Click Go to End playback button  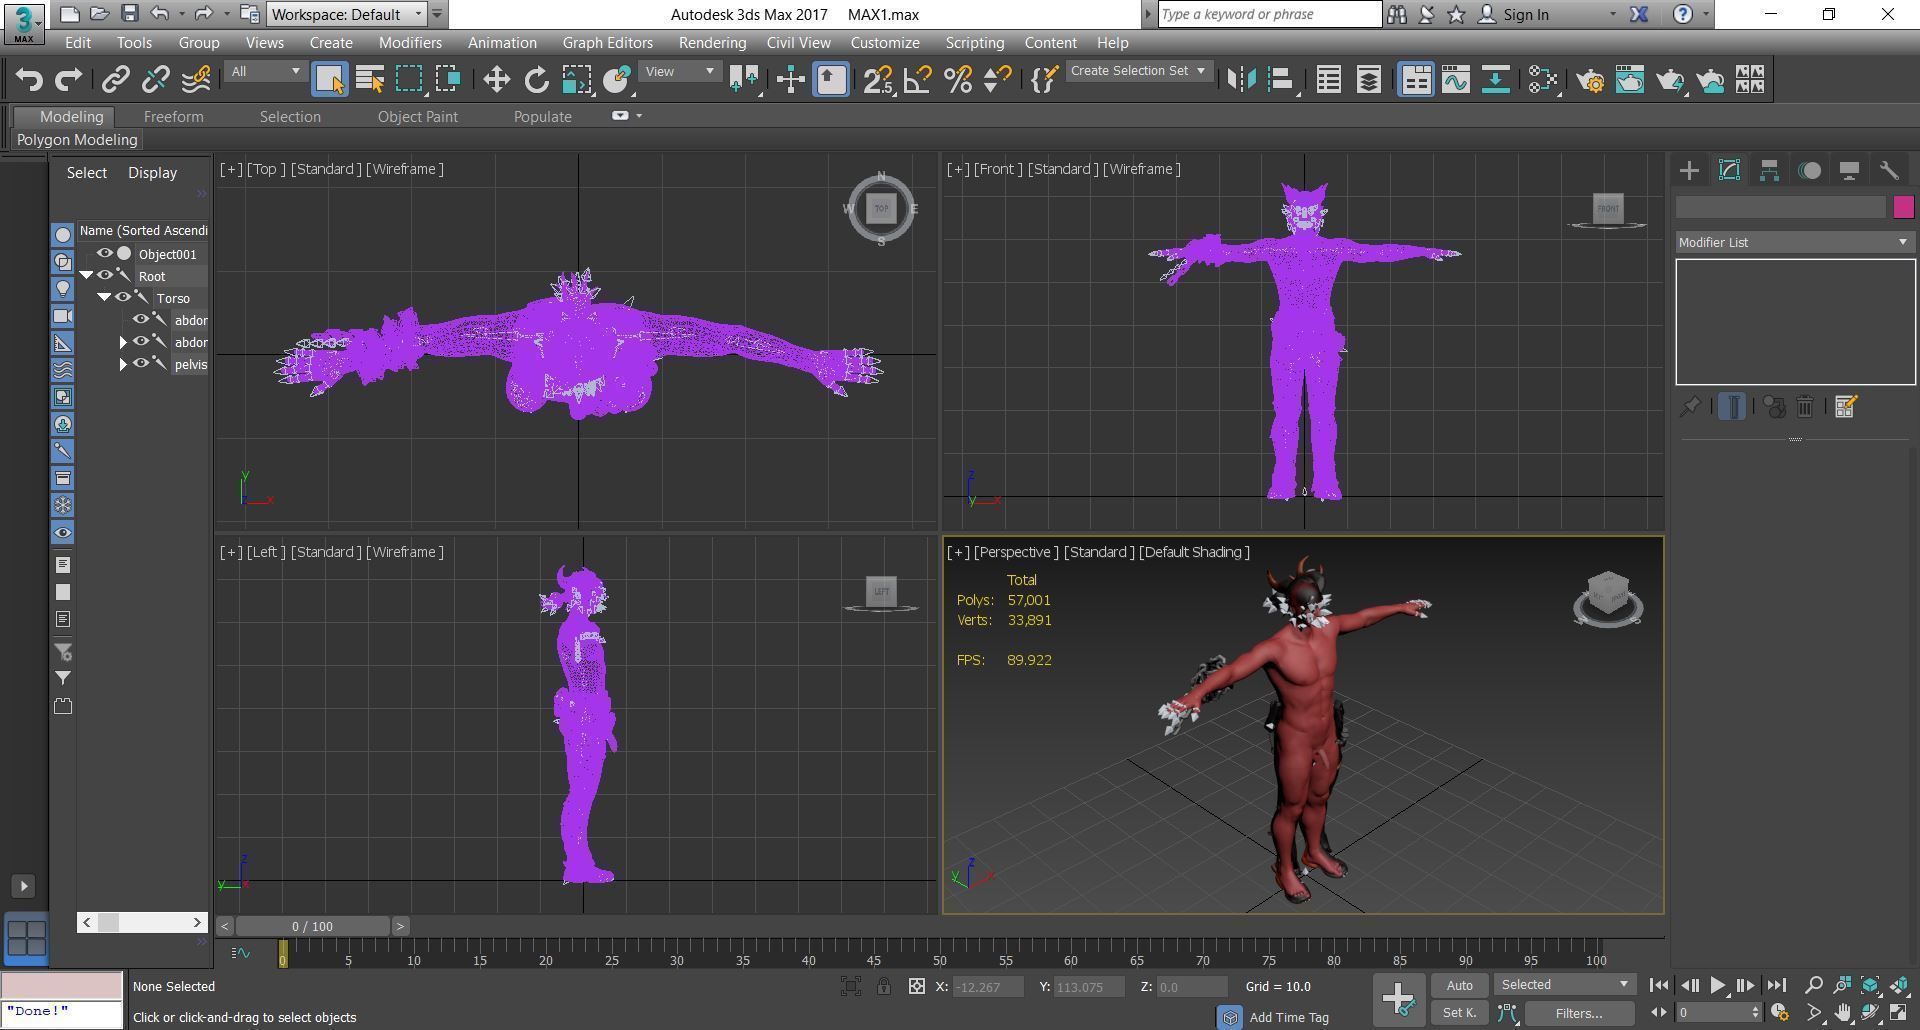[x=1776, y=985]
